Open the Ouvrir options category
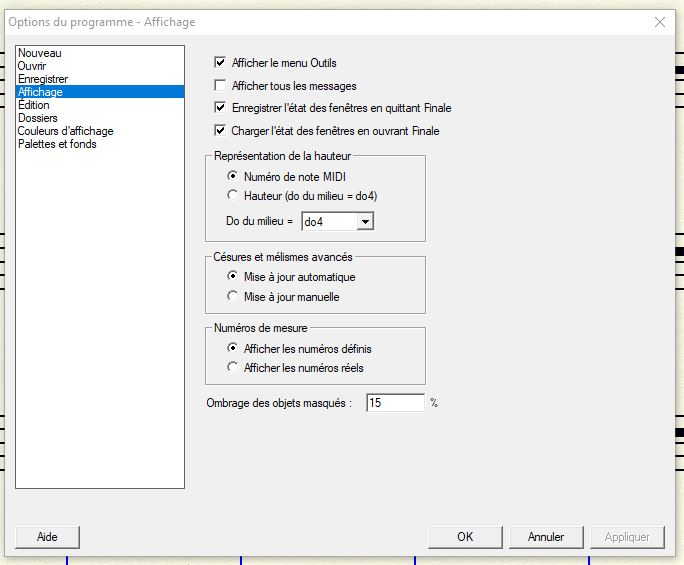Image resolution: width=684 pixels, height=565 pixels. click(x=32, y=66)
